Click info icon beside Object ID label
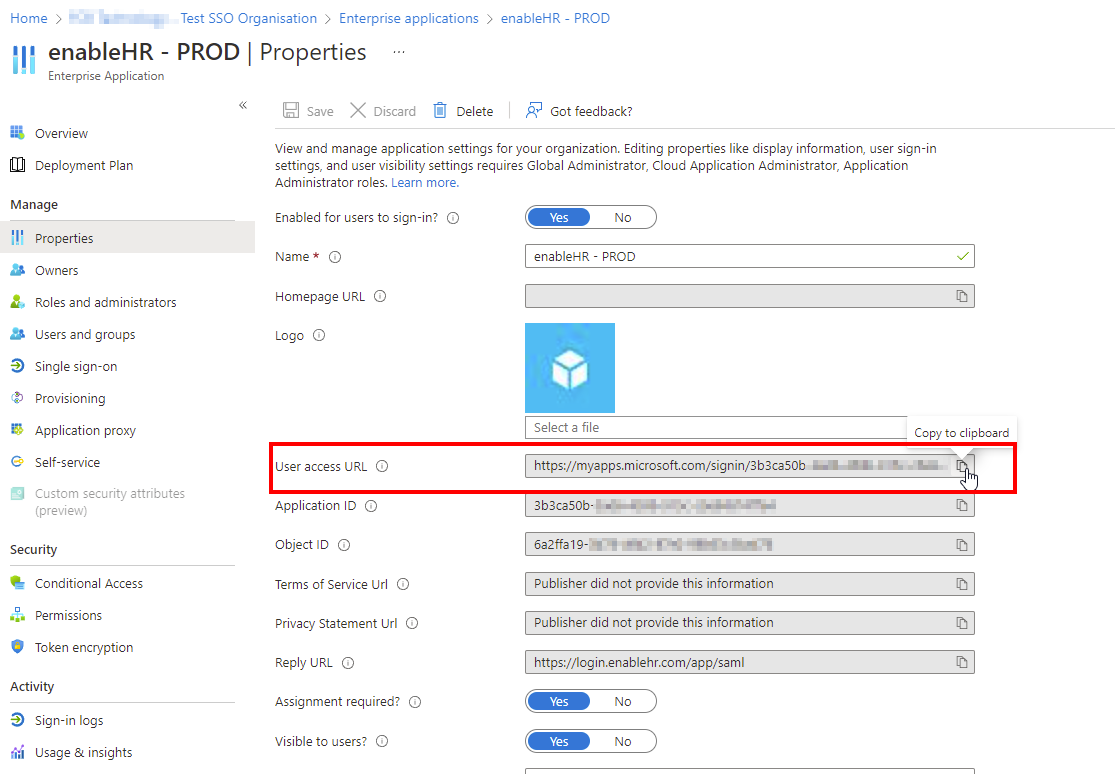1115x774 pixels. pos(343,545)
